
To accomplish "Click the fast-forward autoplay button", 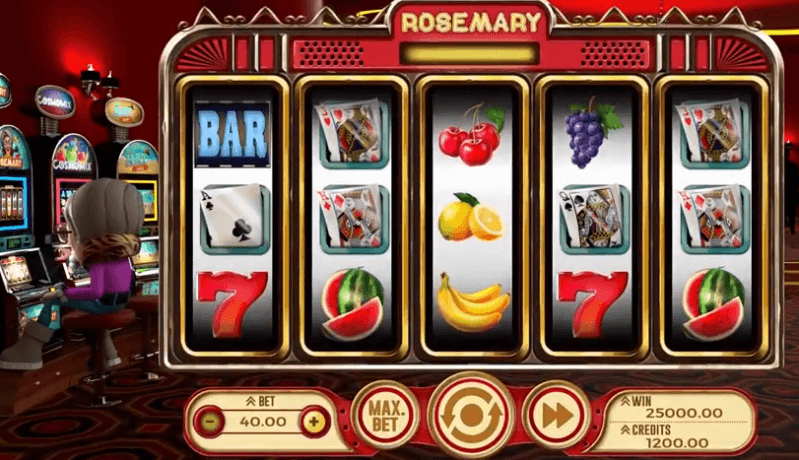I will (556, 415).
